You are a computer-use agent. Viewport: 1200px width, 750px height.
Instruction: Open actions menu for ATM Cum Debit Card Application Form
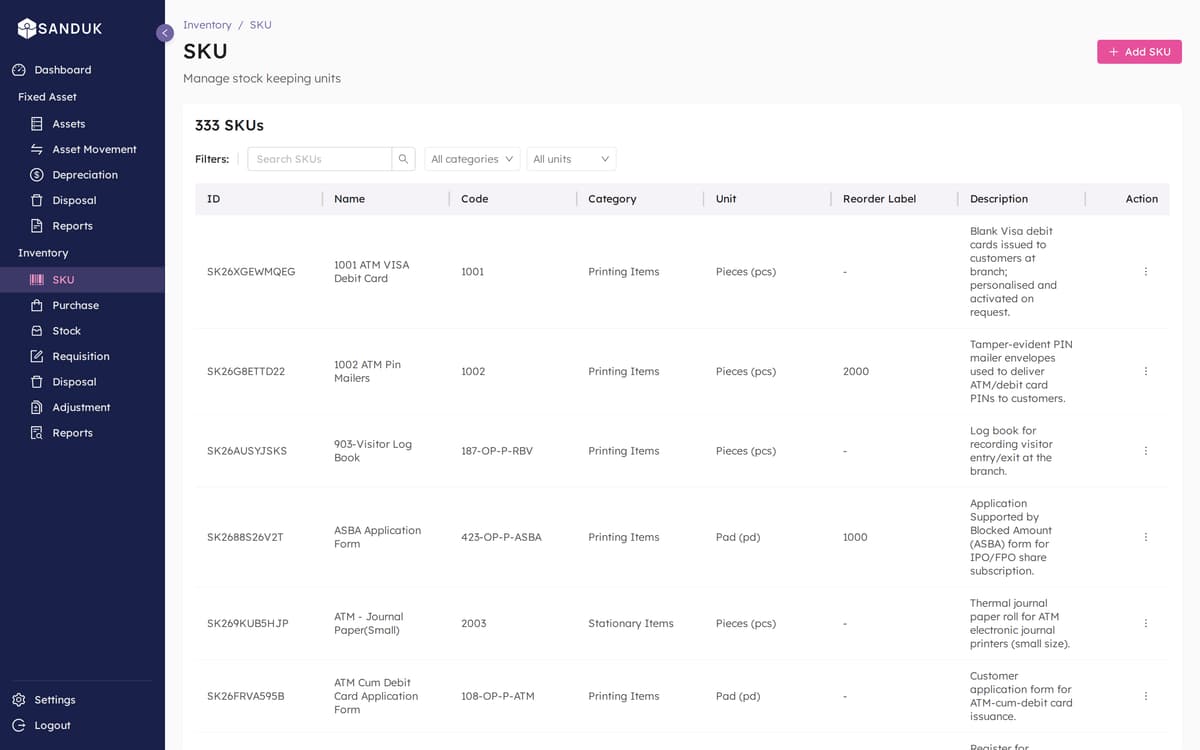1145,696
